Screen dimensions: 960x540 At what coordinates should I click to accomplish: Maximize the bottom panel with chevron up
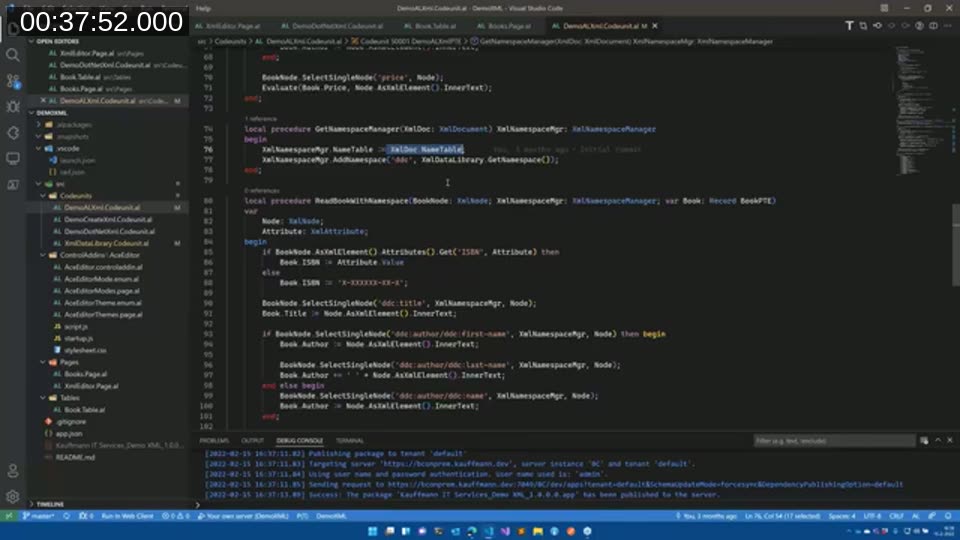coord(938,440)
